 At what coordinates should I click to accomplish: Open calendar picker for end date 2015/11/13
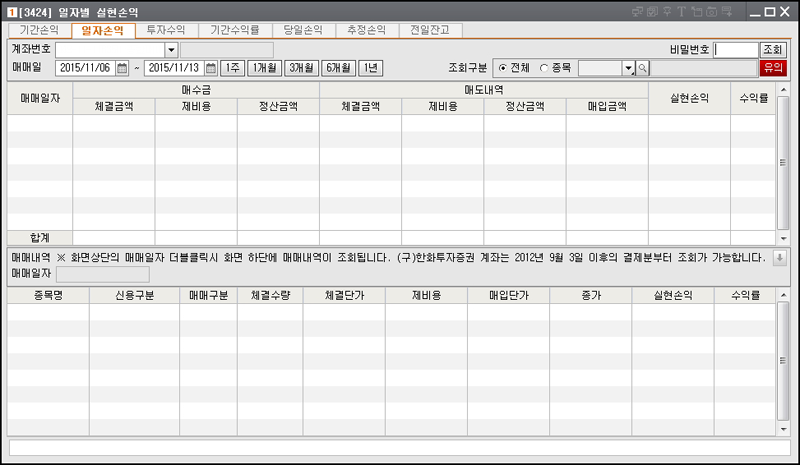click(209, 68)
